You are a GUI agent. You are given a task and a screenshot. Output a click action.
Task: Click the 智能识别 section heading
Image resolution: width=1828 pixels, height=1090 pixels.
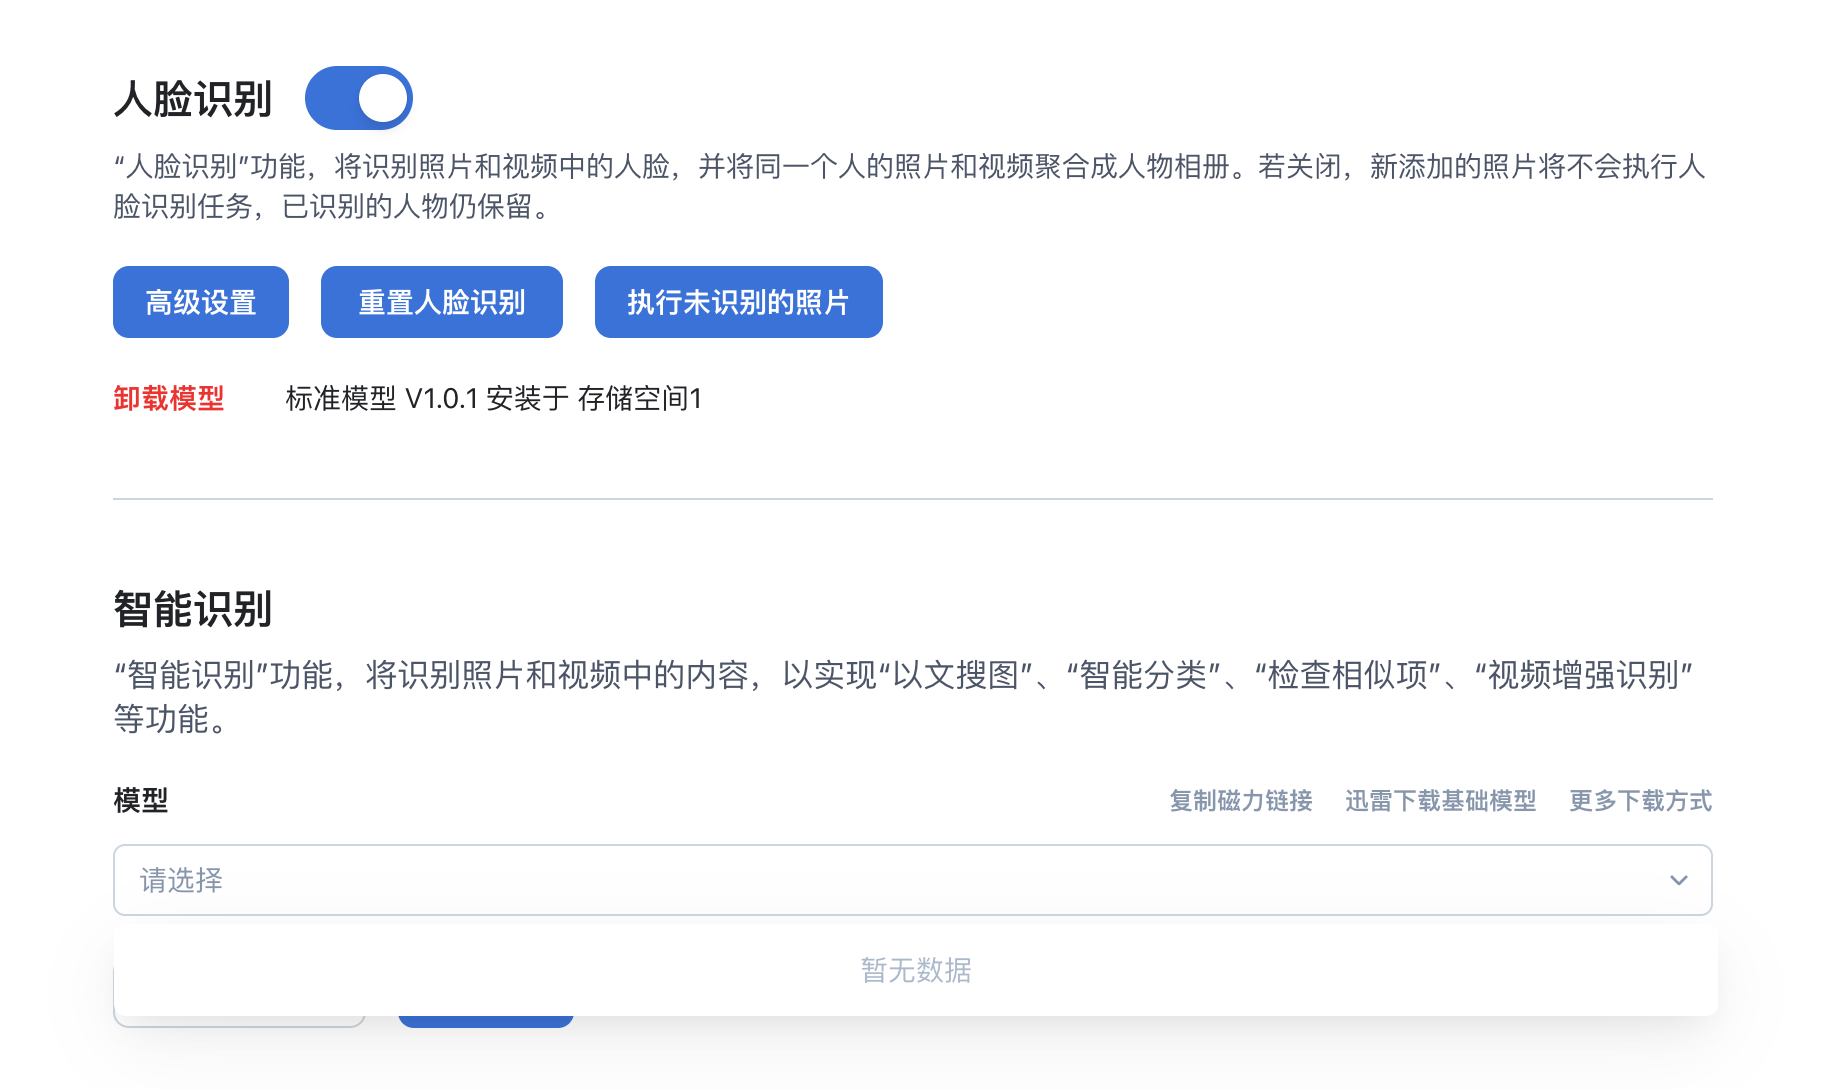[x=194, y=609]
